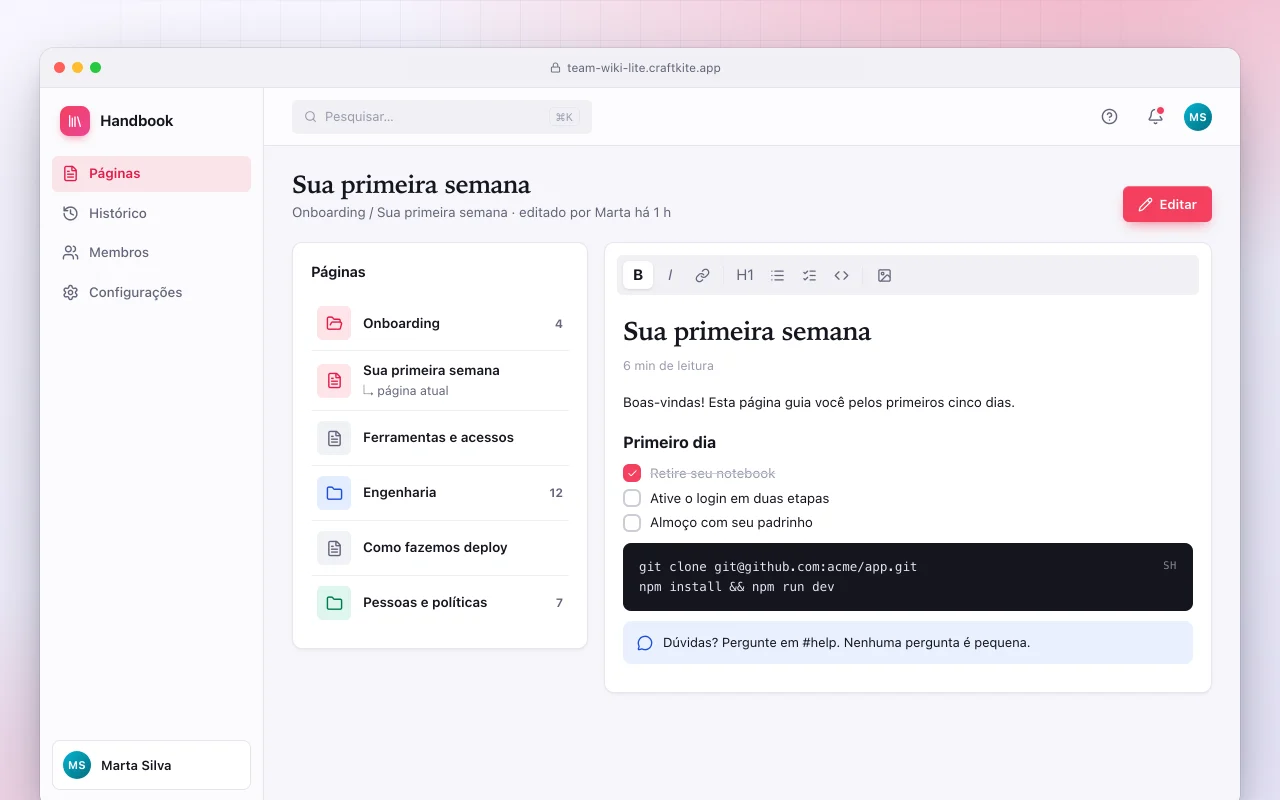This screenshot has width=1280, height=800.
Task: Open Membros in the sidebar
Action: (x=151, y=253)
